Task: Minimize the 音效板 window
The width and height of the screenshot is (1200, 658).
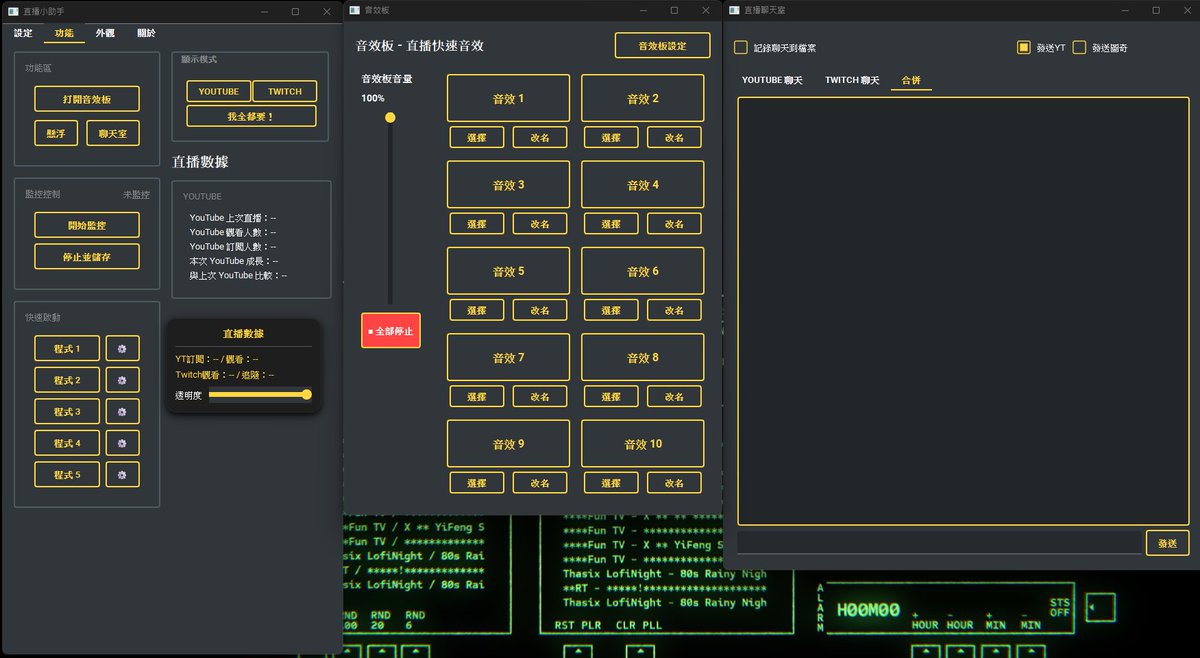Action: pyautogui.click(x=642, y=10)
